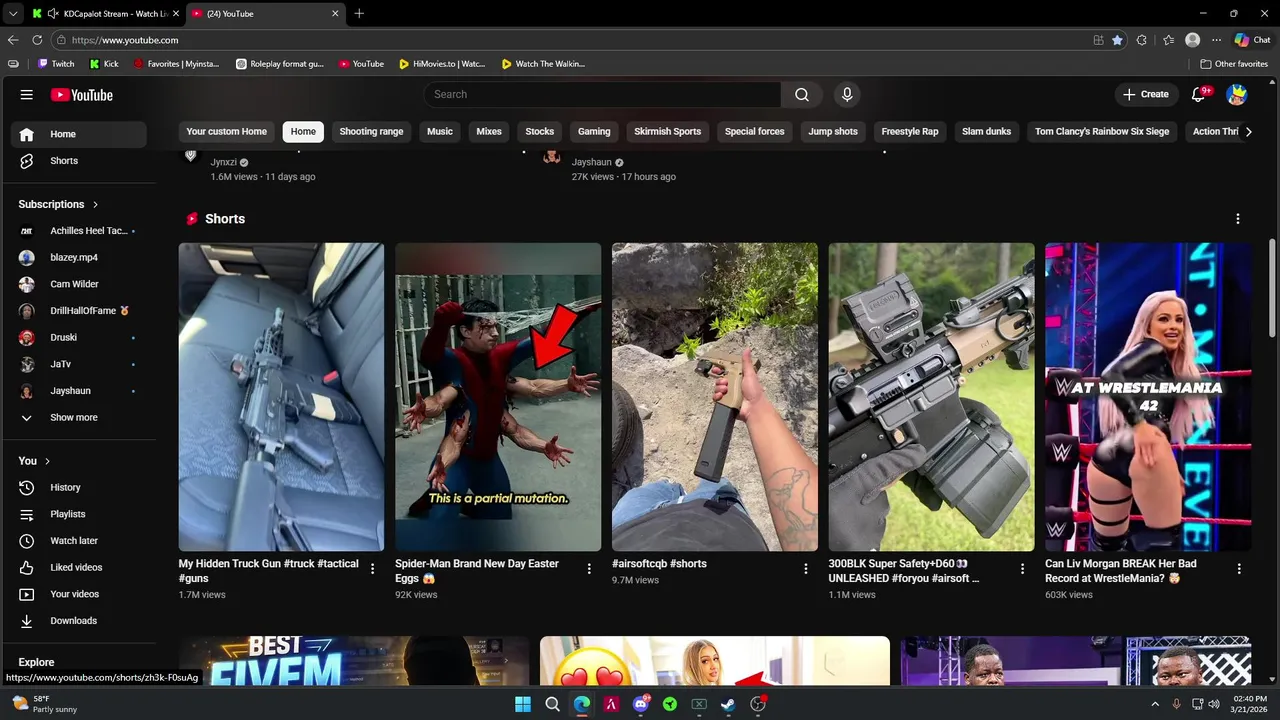Select the Freestyle Rap chip
Image resolution: width=1280 pixels, height=720 pixels.
click(910, 131)
